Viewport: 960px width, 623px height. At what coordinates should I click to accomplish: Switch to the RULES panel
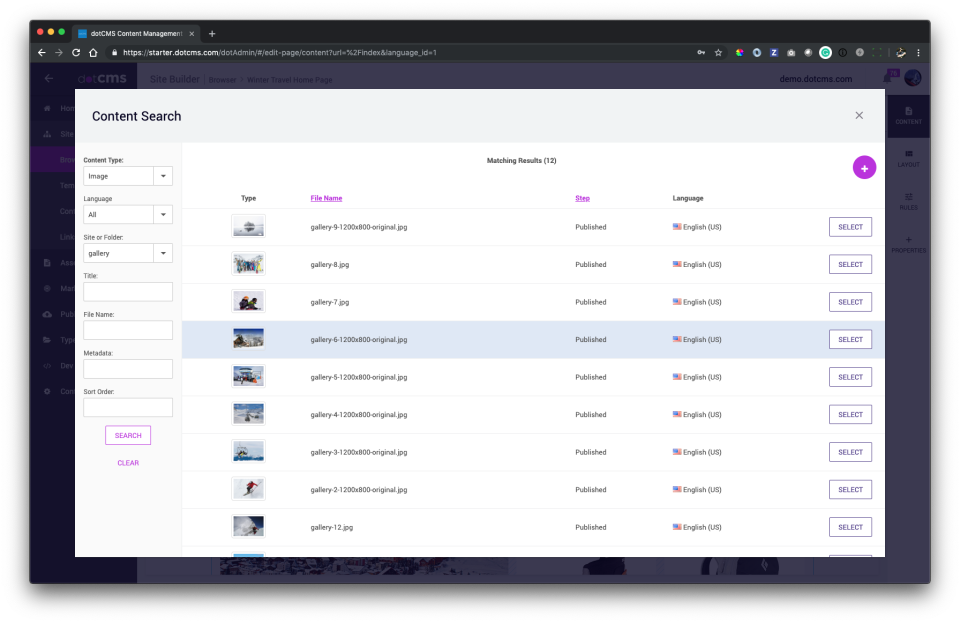tap(908, 201)
